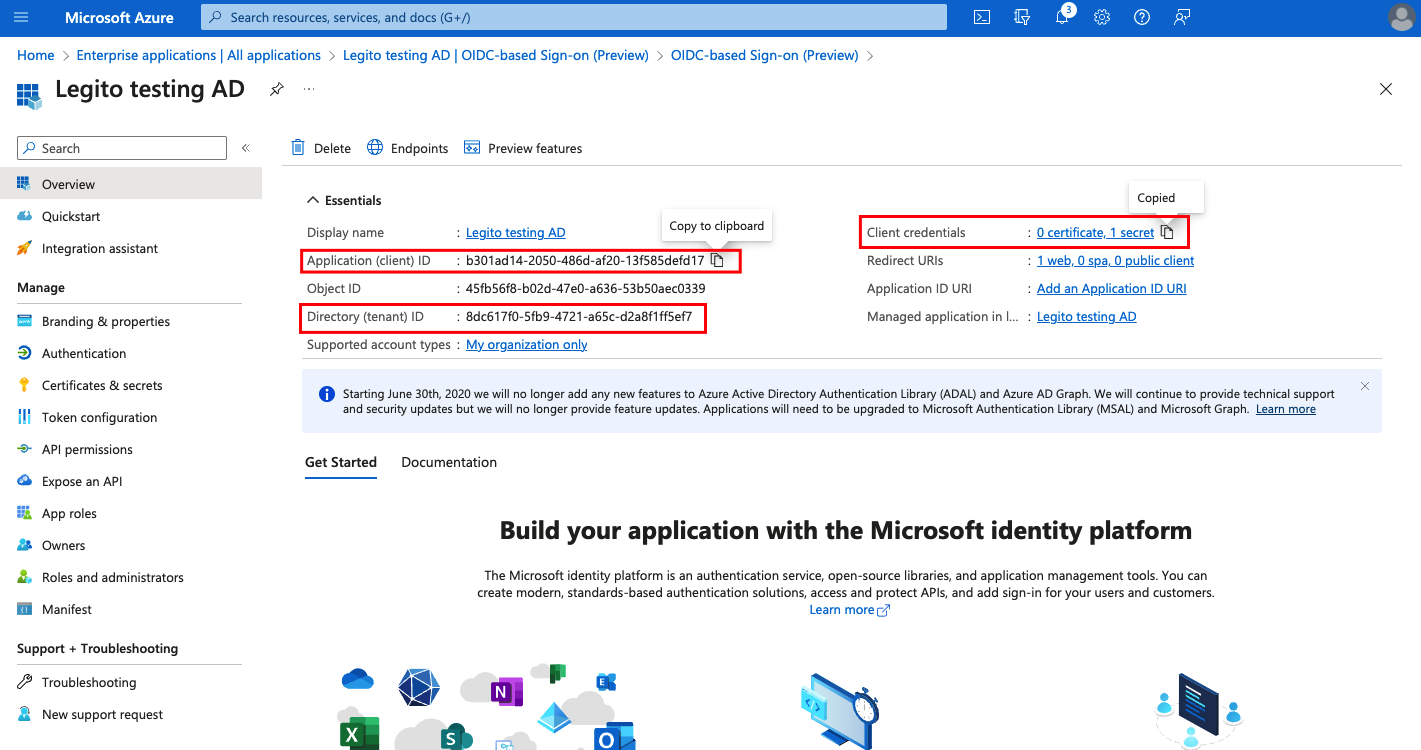Click the Endpoints globe icon
The width and height of the screenshot is (1421, 750).
click(x=375, y=148)
